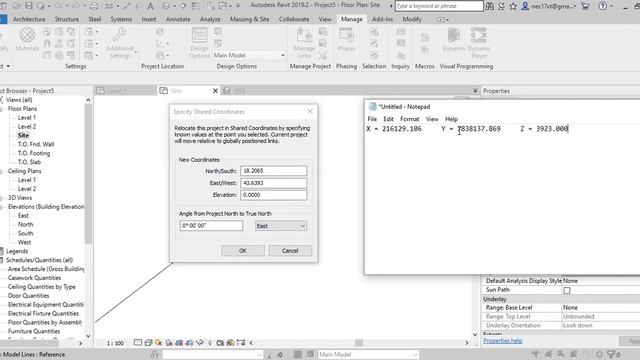
Task: Check the Sun Path checkbox in Properties
Action: [x=567, y=290]
